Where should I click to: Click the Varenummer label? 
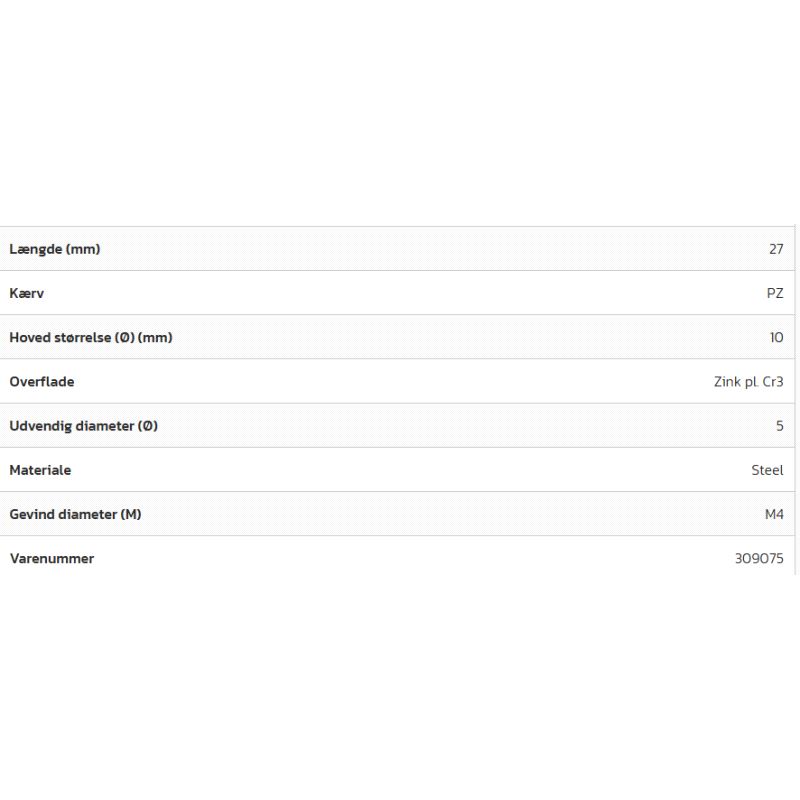point(52,558)
